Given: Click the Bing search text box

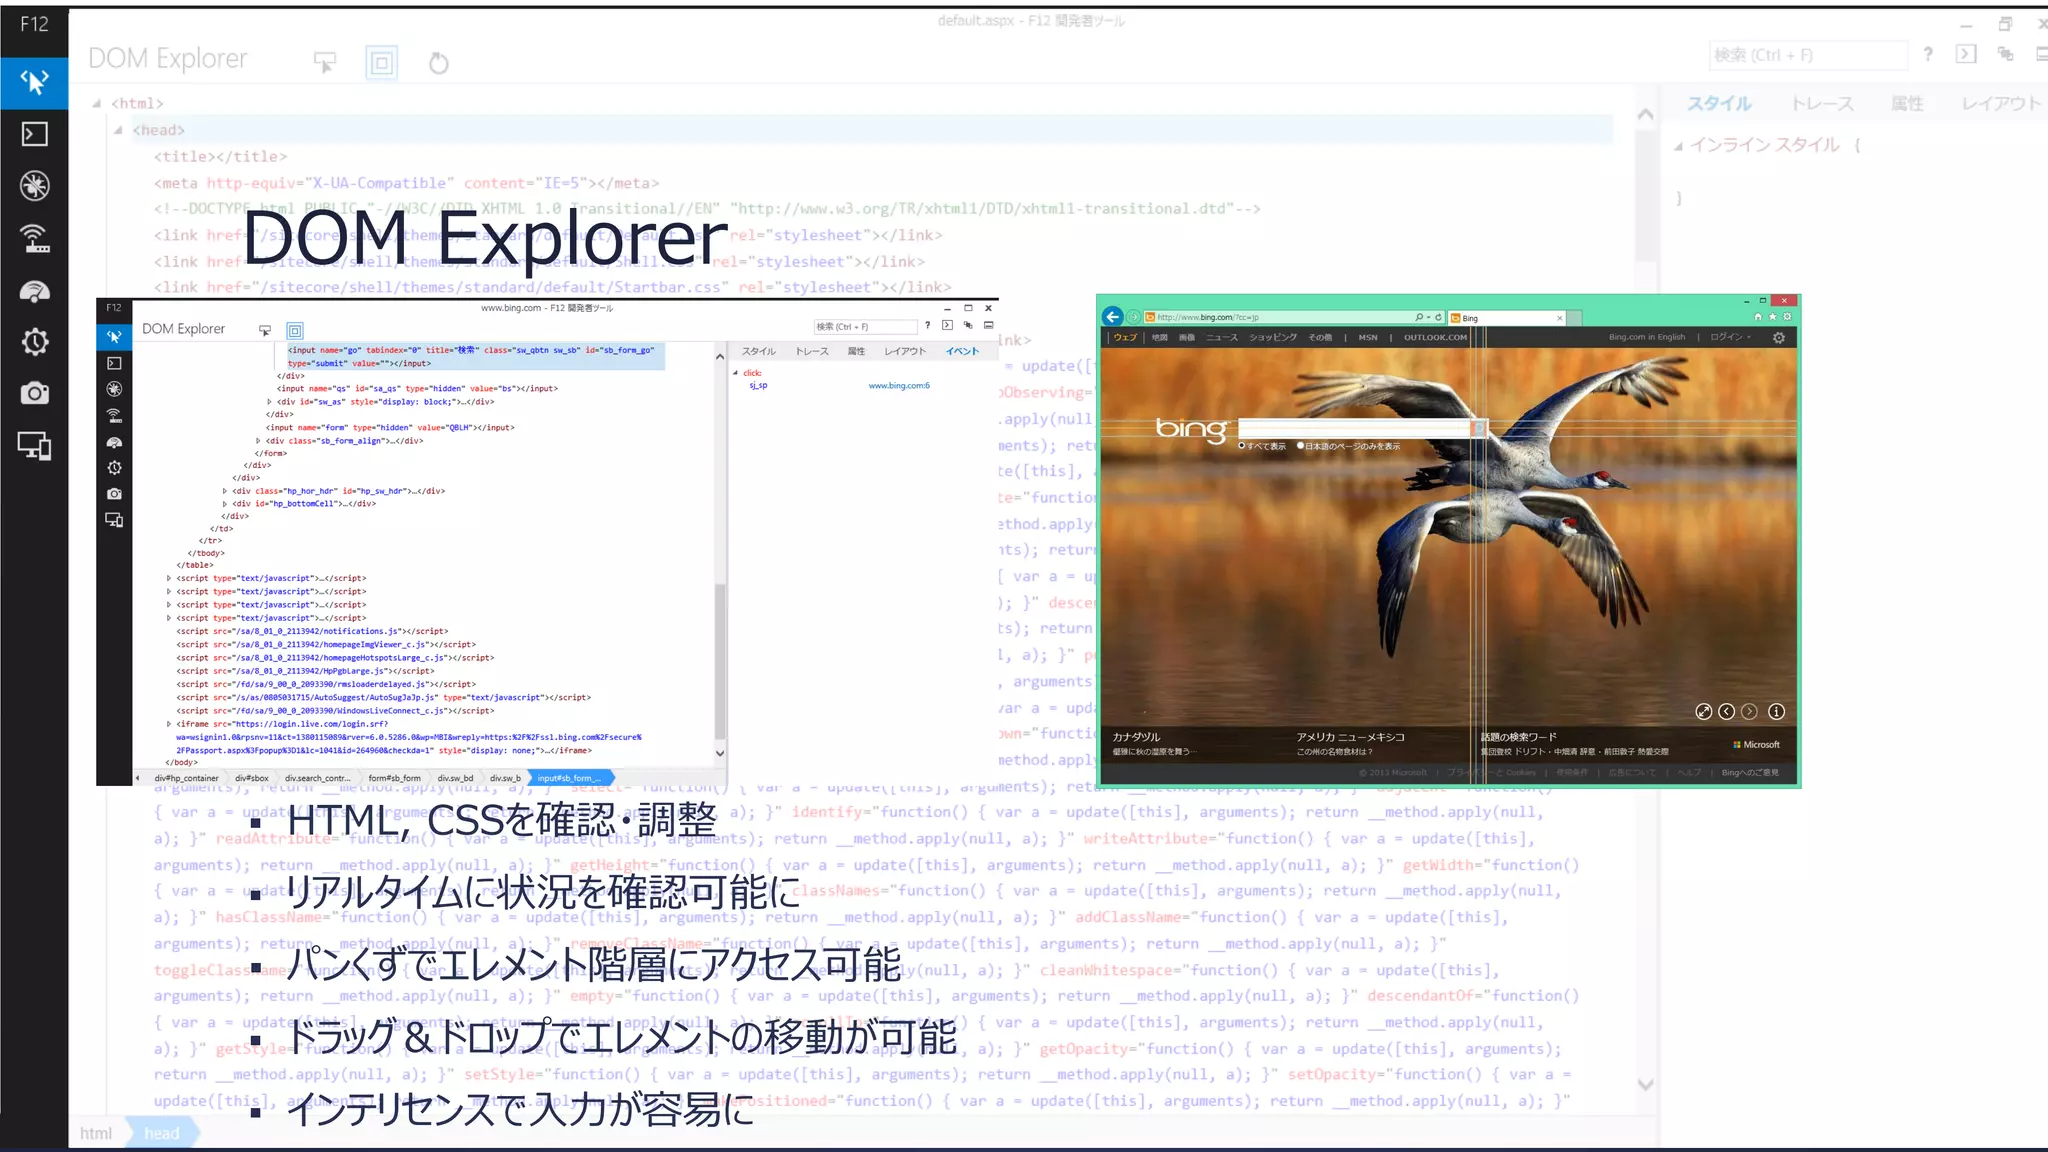Looking at the screenshot, I should tap(1354, 428).
